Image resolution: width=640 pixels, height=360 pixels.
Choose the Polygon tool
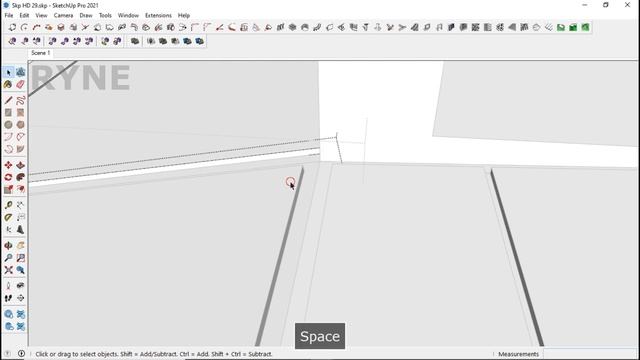click(x=20, y=125)
